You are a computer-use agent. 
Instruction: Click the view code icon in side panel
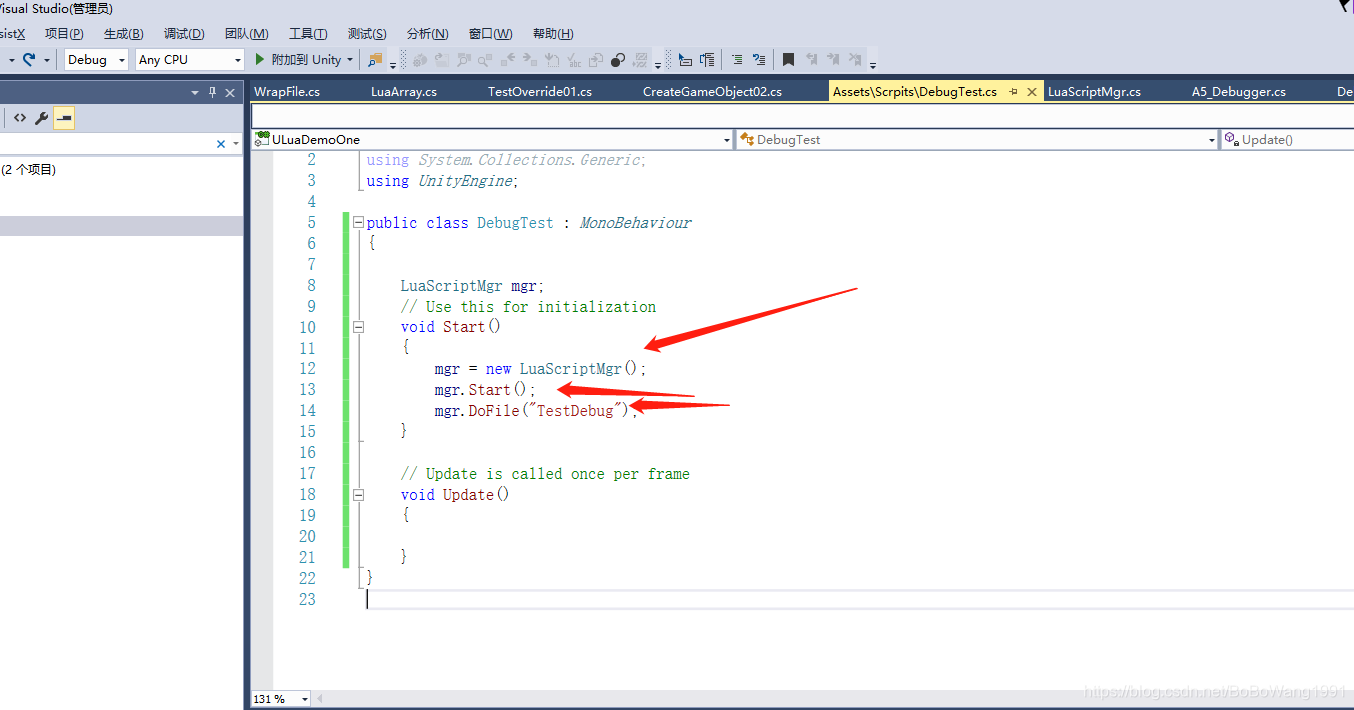(x=20, y=118)
